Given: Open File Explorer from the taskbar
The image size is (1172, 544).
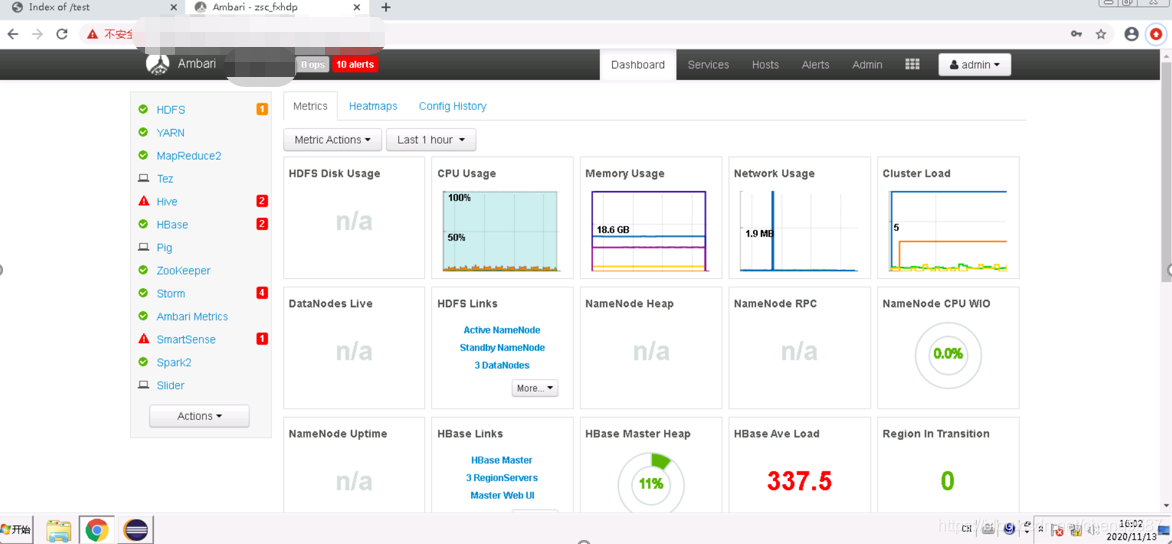Looking at the screenshot, I should tap(58, 530).
